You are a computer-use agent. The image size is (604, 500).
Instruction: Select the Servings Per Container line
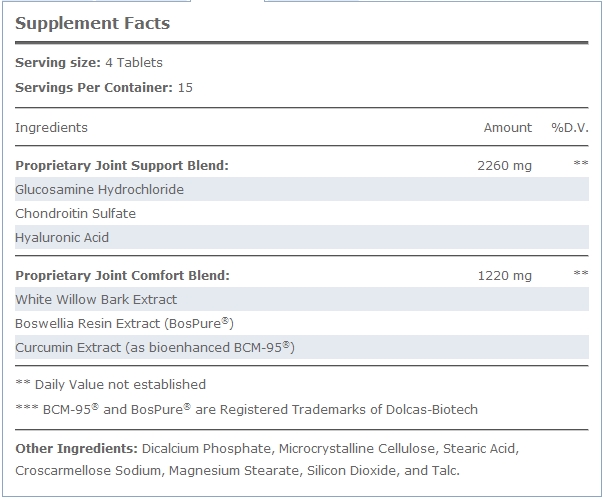104,88
